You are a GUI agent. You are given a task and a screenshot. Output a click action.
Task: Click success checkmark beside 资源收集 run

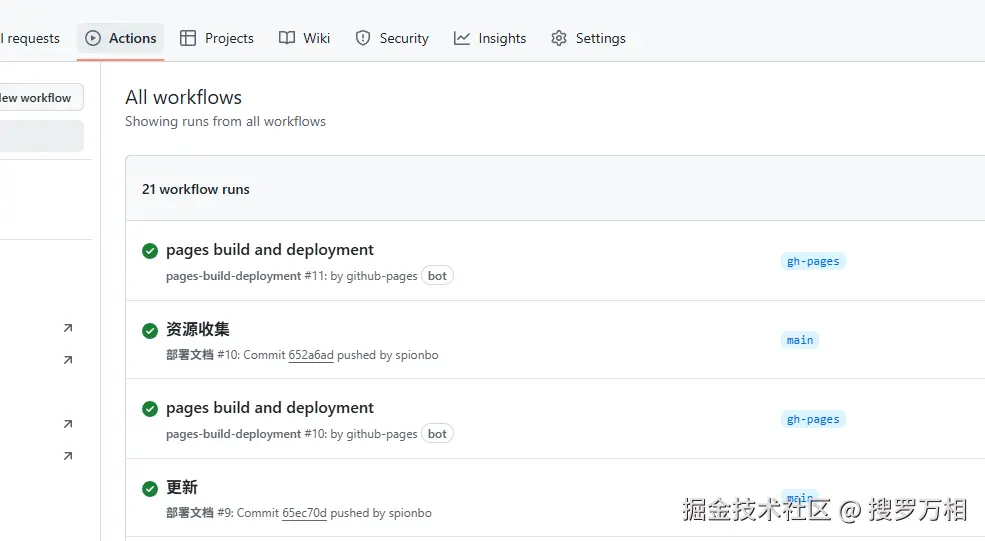(150, 330)
